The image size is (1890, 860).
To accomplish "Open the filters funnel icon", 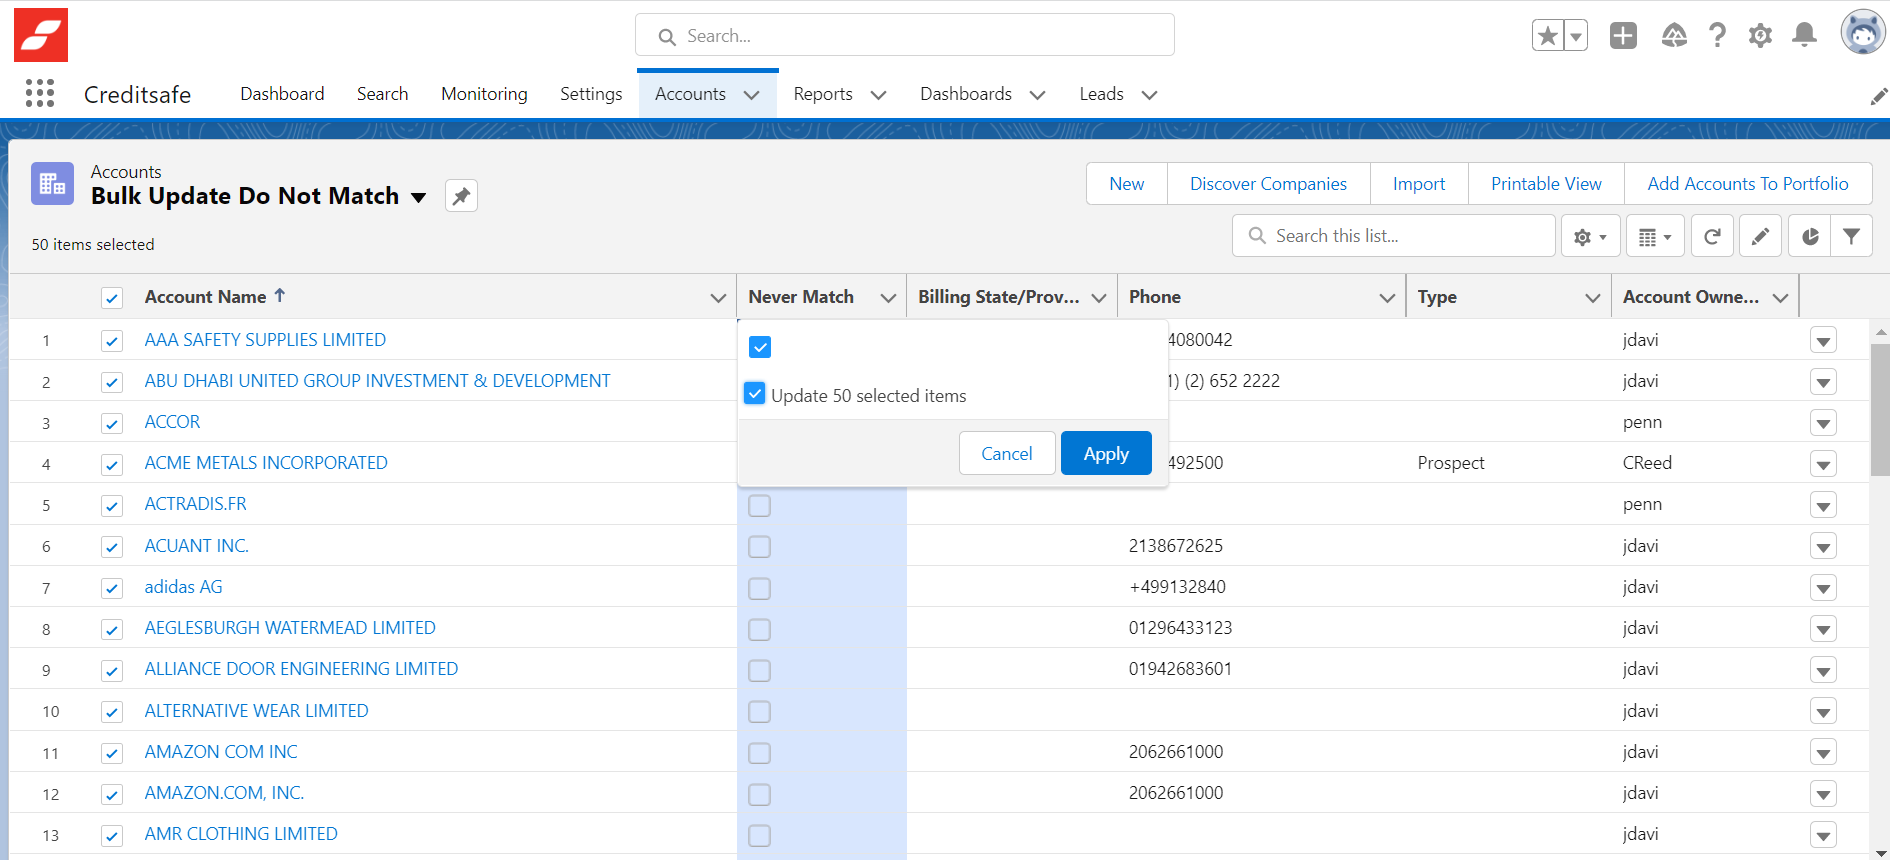I will tap(1851, 236).
